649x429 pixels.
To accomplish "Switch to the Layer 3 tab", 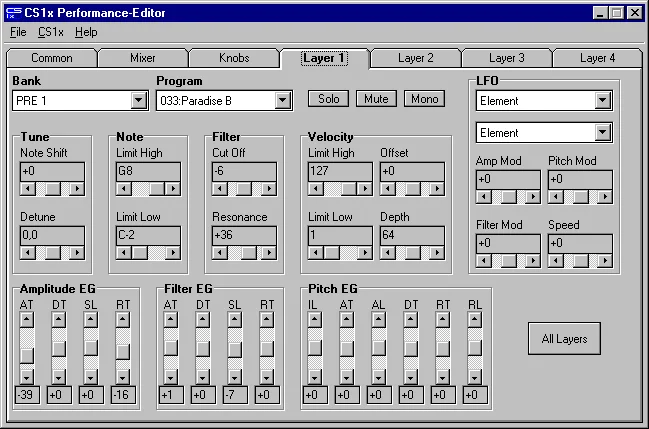I will [507, 58].
